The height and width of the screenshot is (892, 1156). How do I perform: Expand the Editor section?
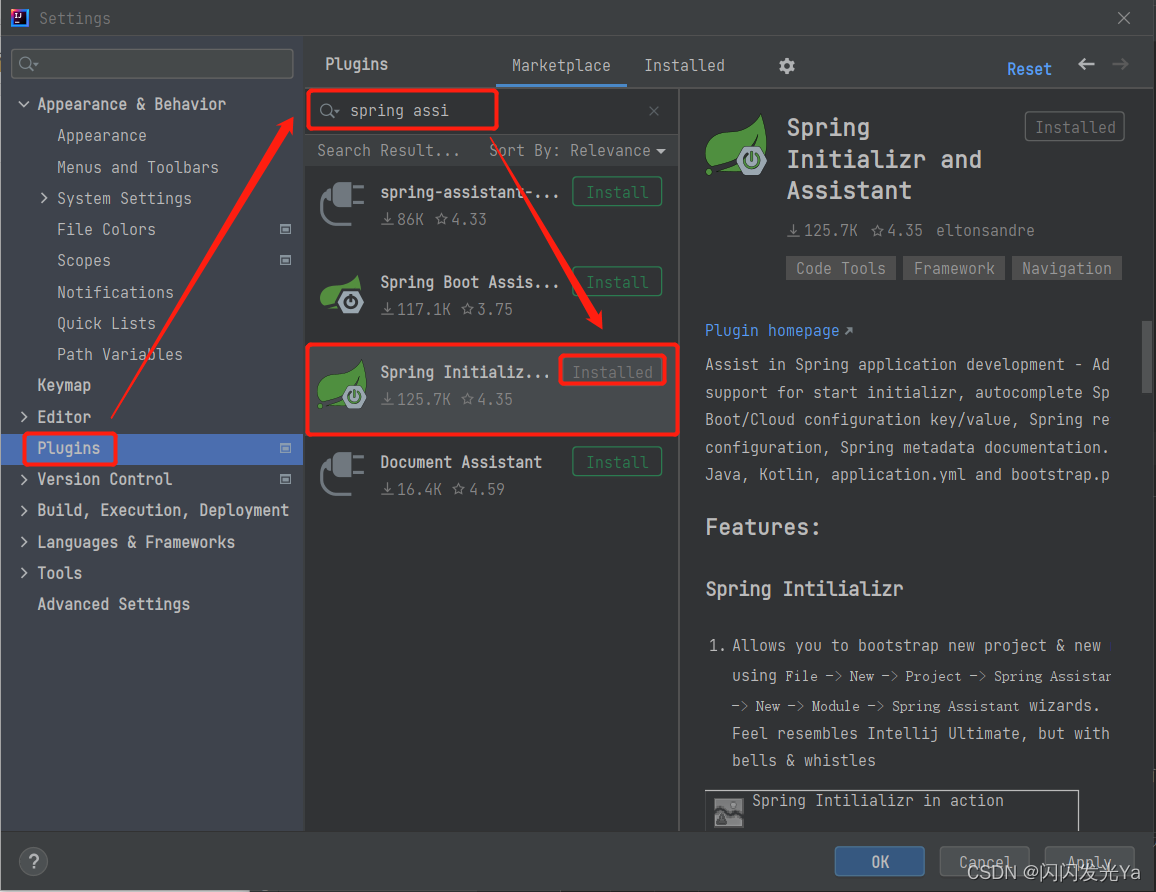24,417
